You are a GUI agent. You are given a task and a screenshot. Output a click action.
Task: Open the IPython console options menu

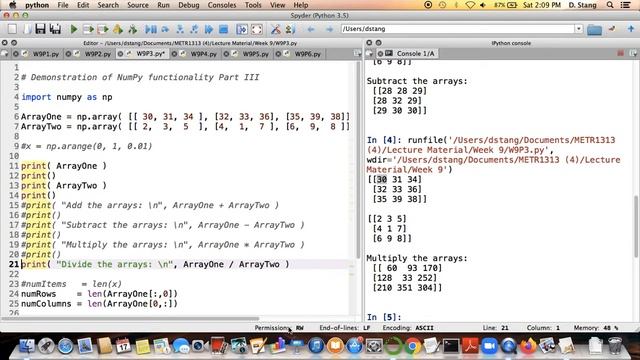coord(633,53)
